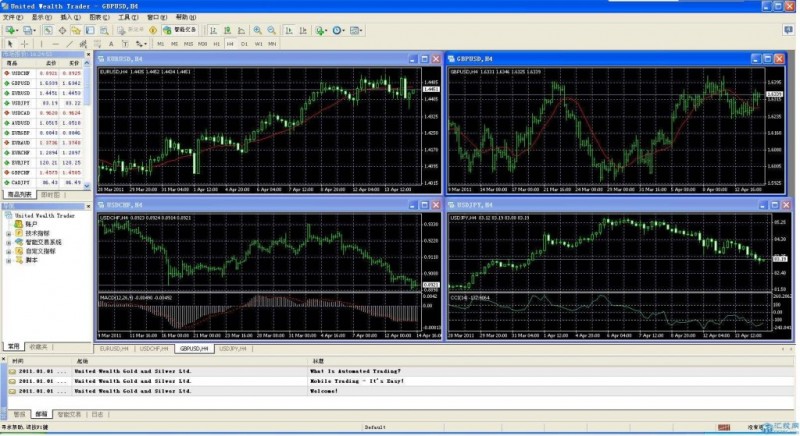Viewport: 800px width, 436px height.
Task: Toggle the Chart Shift icon
Action: pos(303,31)
